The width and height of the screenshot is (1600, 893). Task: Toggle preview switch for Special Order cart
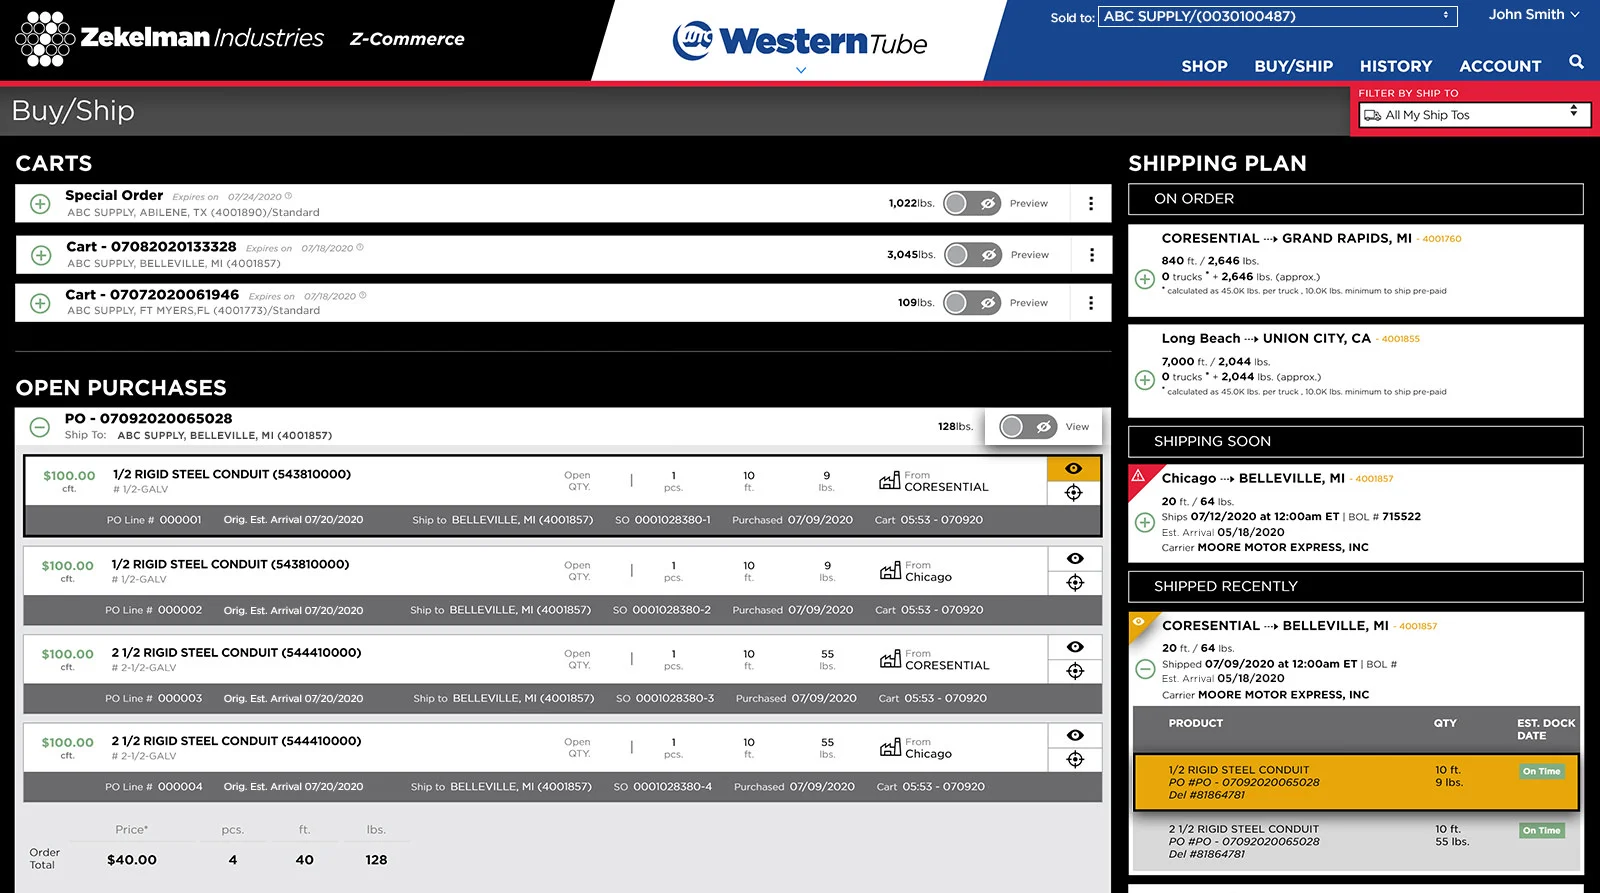(972, 204)
